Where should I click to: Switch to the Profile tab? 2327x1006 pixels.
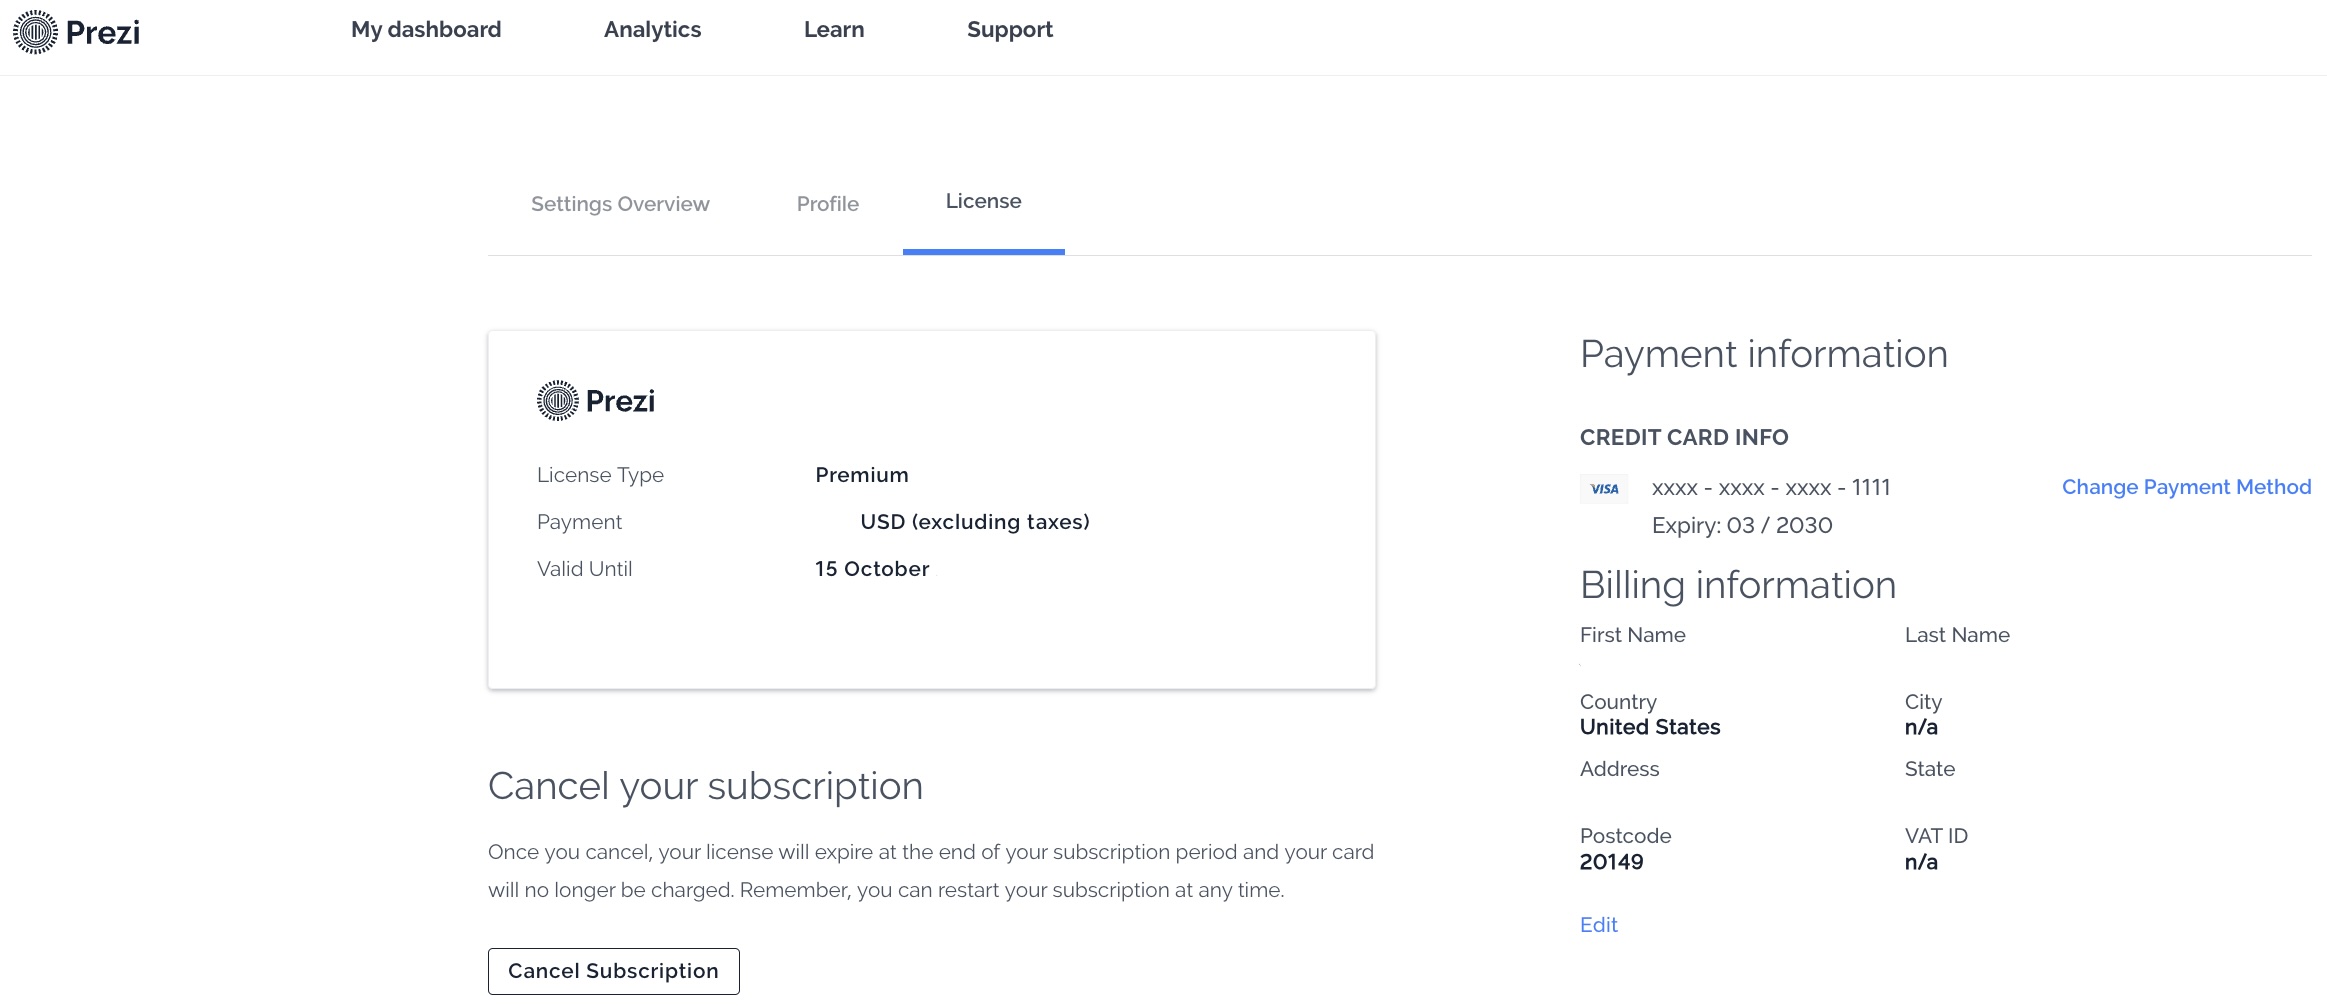pyautogui.click(x=827, y=204)
